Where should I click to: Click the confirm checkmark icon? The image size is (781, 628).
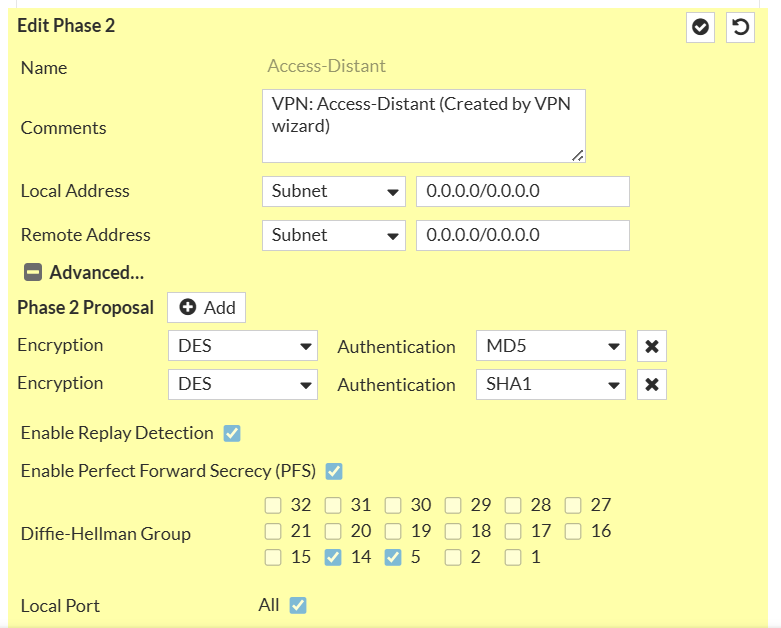(x=700, y=27)
